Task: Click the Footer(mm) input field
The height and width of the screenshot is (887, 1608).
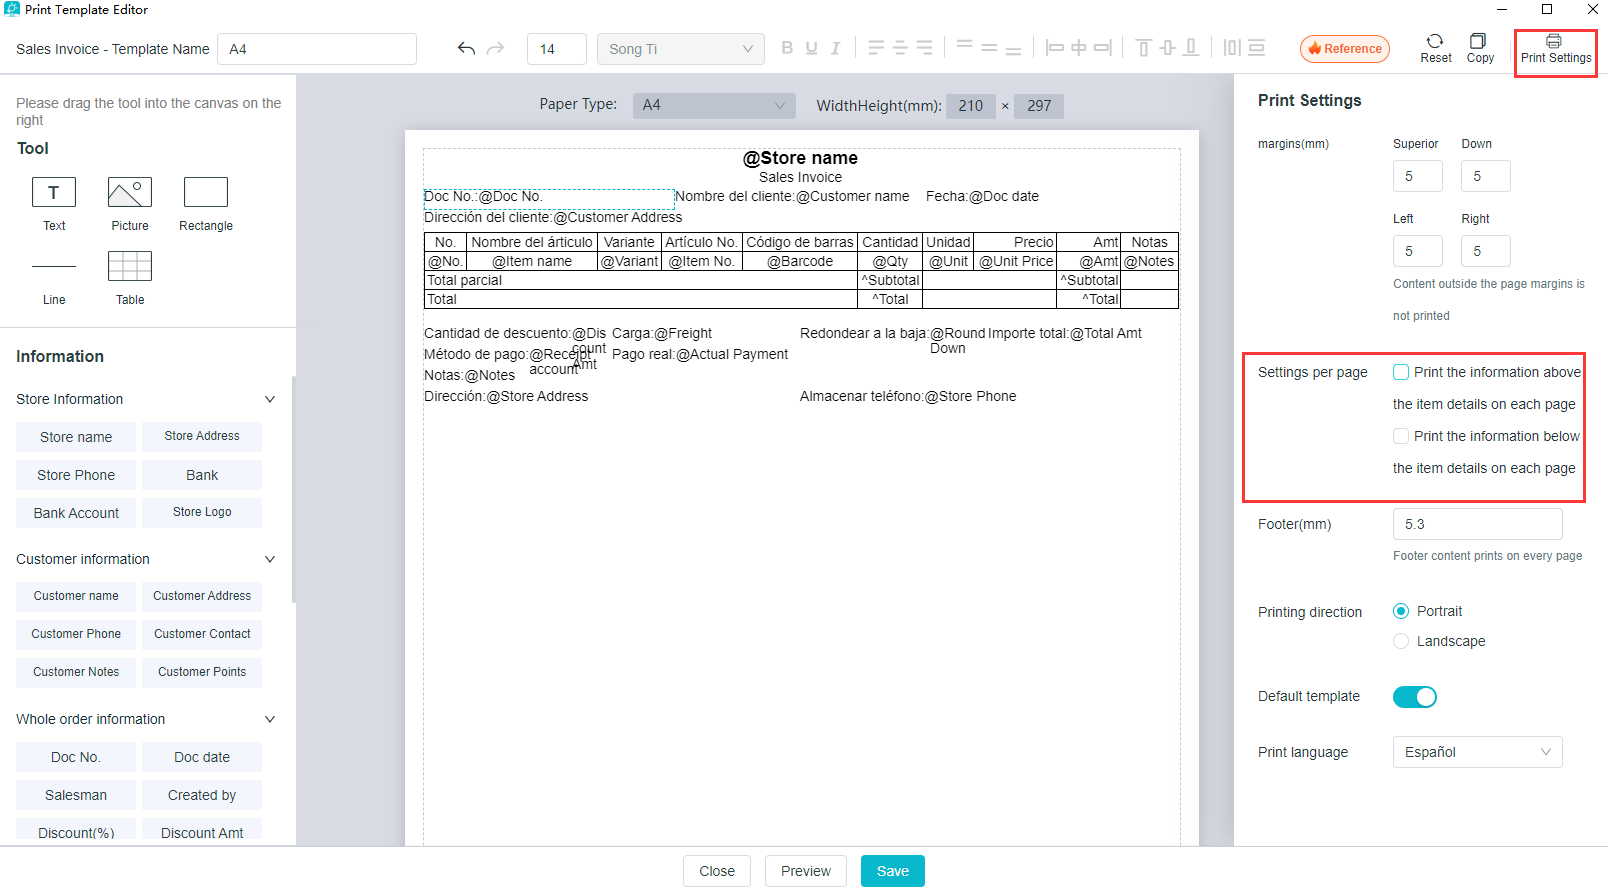Action: 1477,524
